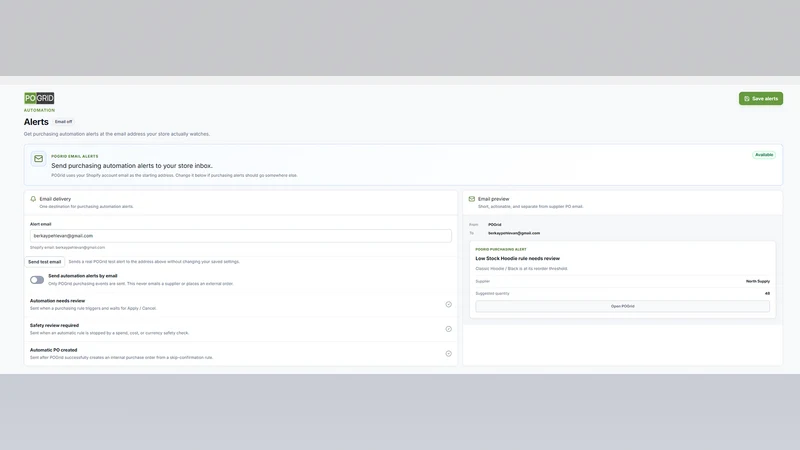The width and height of the screenshot is (800, 450).
Task: Click the 'Automation needs review' label
Action: [x=58, y=301]
